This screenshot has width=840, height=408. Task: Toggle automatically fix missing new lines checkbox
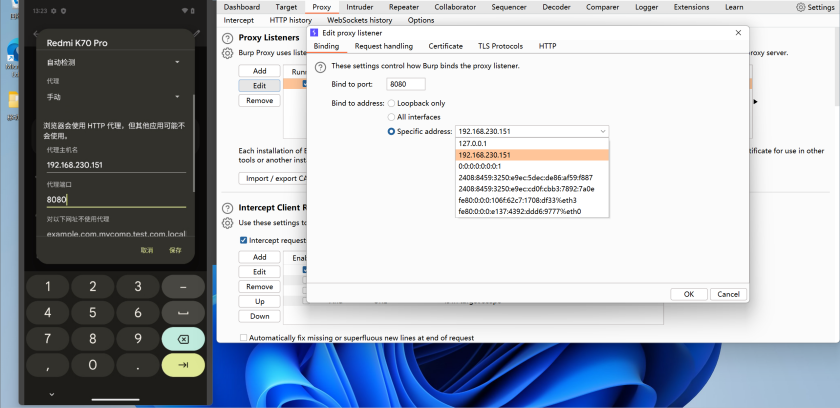pyautogui.click(x=245, y=338)
